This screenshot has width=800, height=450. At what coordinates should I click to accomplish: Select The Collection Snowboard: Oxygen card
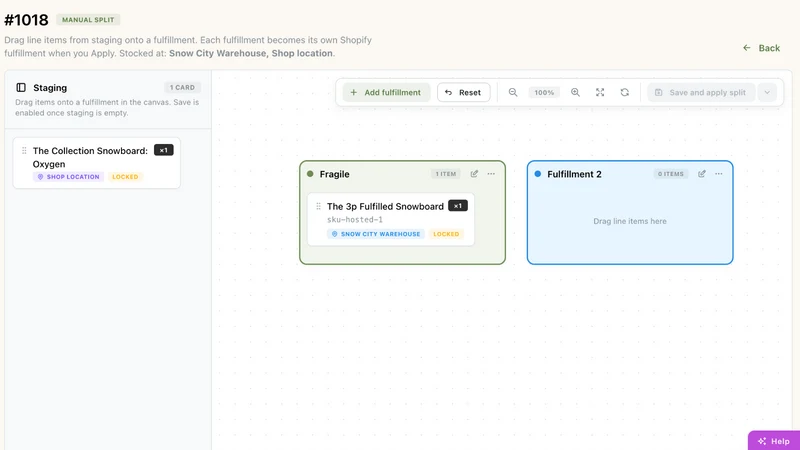point(96,163)
